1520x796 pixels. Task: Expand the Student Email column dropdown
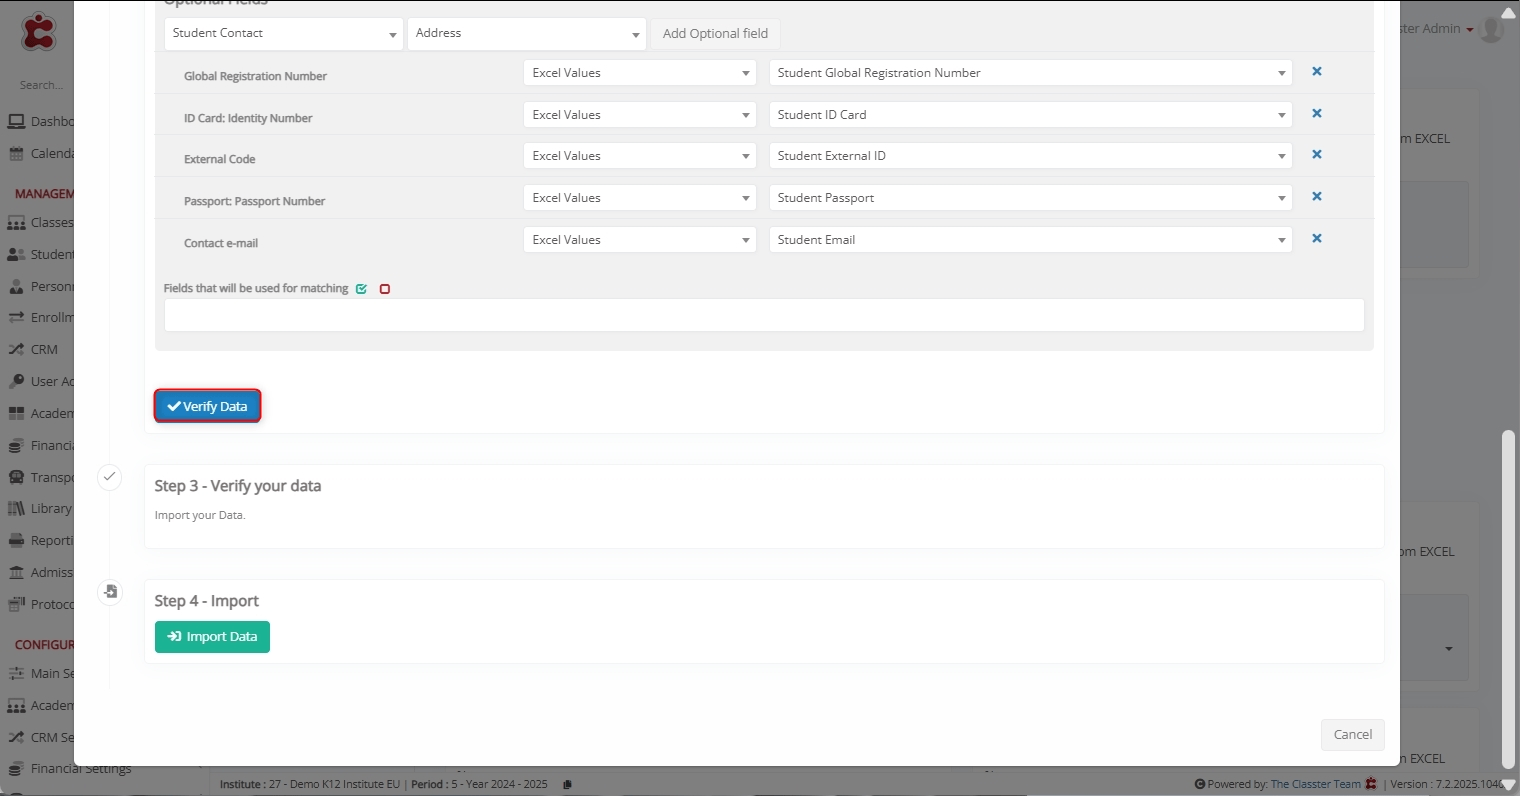(x=1030, y=240)
